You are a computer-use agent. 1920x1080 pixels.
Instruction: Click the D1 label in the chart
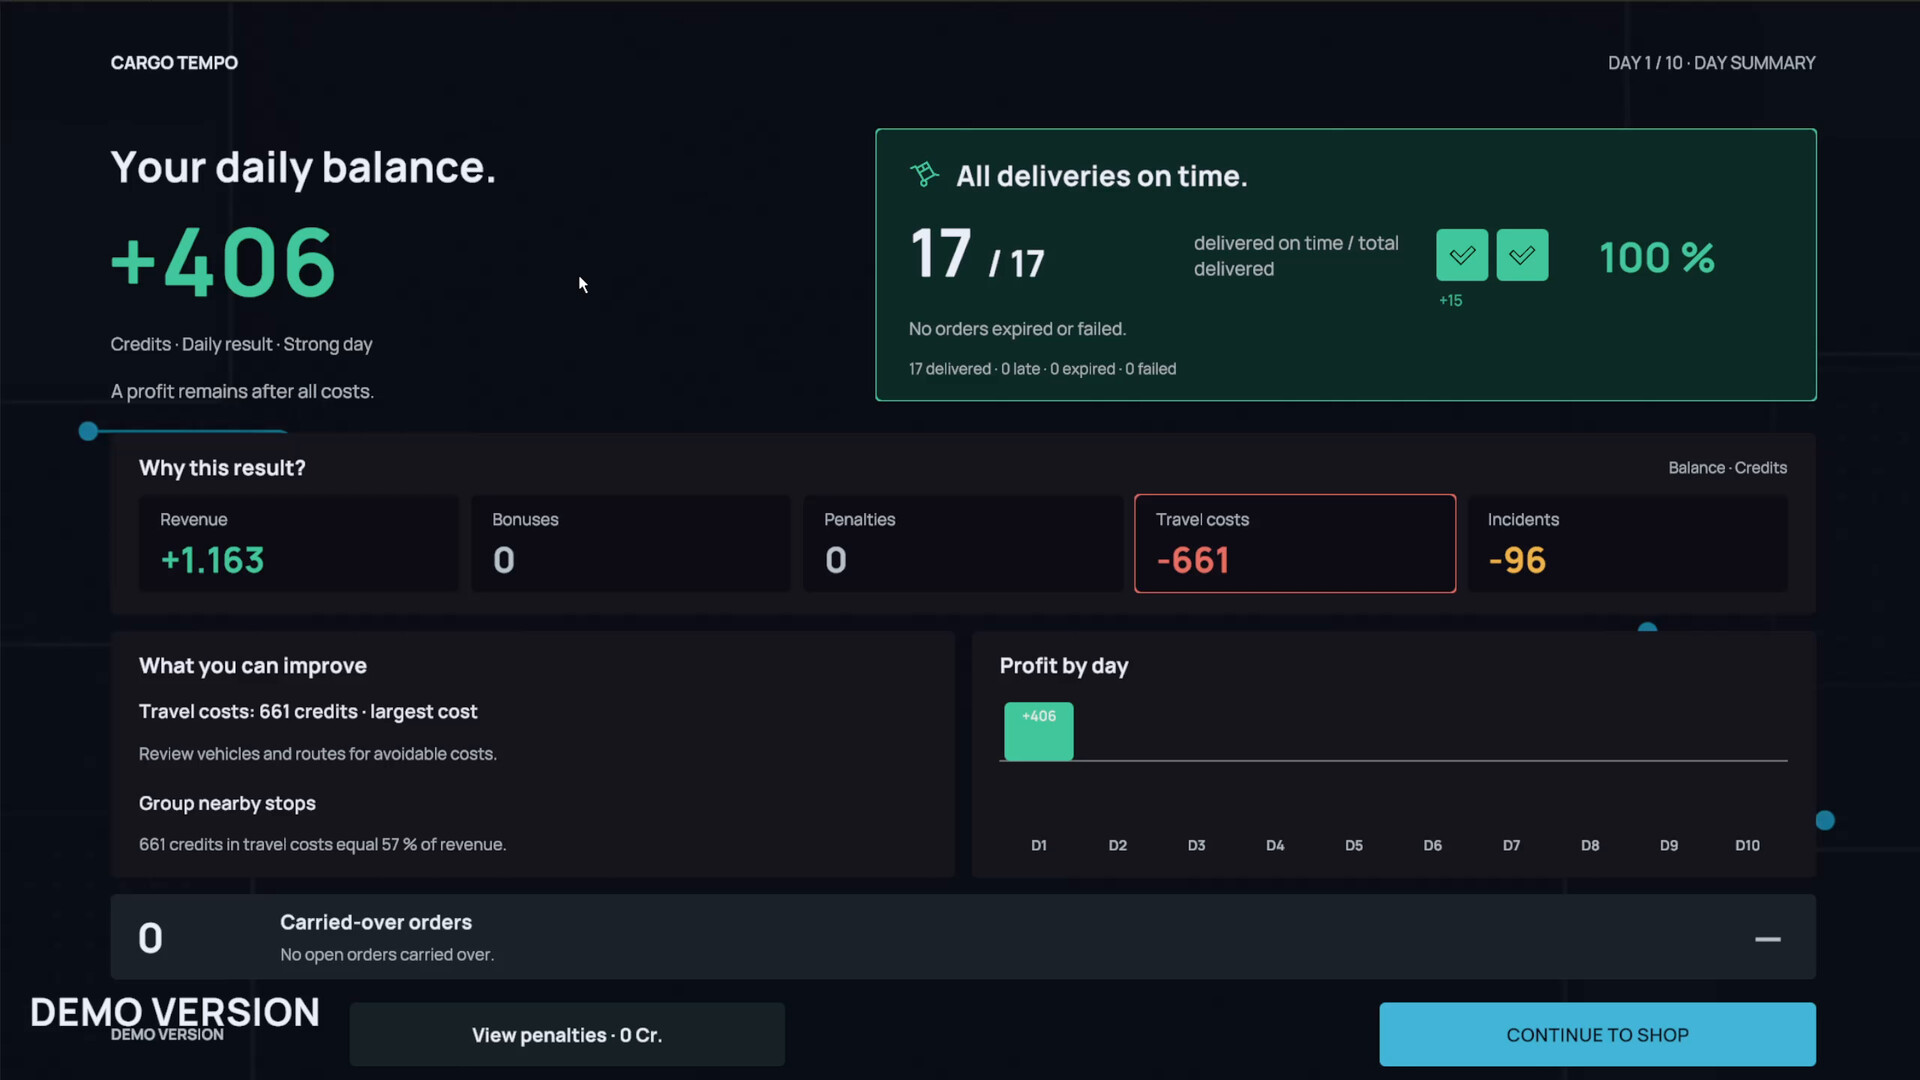click(1039, 845)
